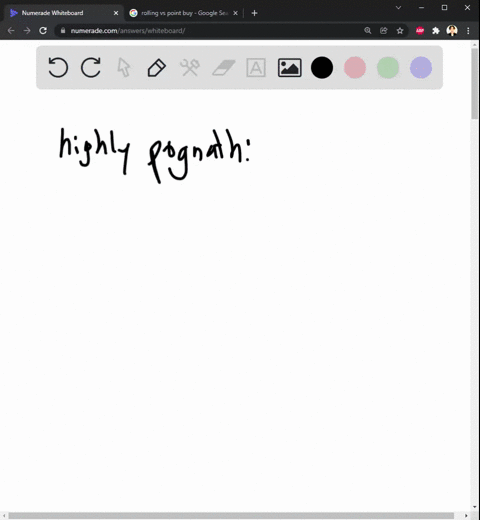Viewport: 480px width, 520px height.
Task: Open the crossed tools settings icon
Action: (x=190, y=68)
